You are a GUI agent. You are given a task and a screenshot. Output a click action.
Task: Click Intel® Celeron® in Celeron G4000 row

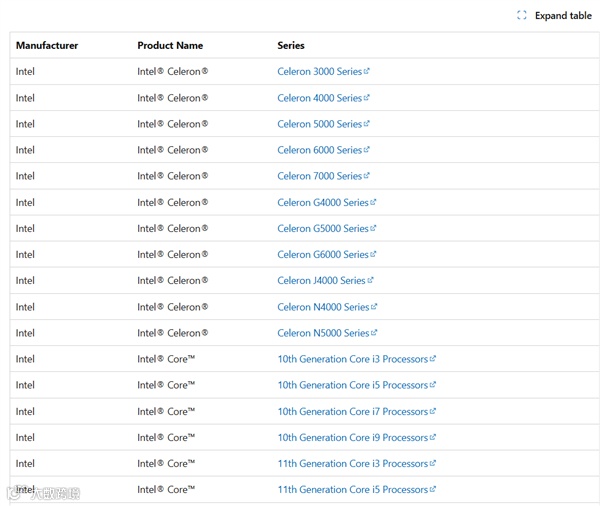click(173, 202)
